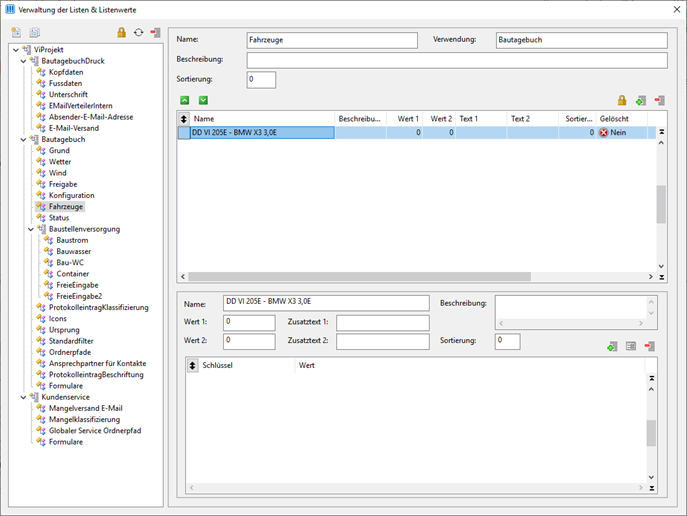Click the new sublist icon beside new list
Viewport: 687px width, 516px height.
click(35, 32)
